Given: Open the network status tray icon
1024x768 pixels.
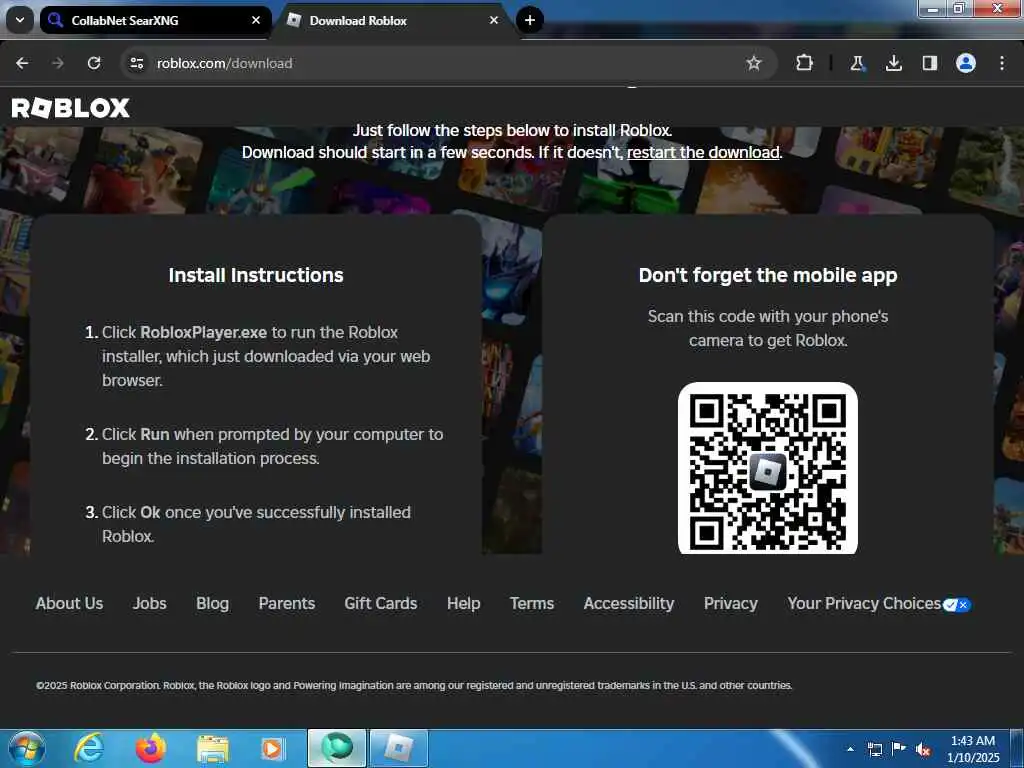Looking at the screenshot, I should point(875,749).
